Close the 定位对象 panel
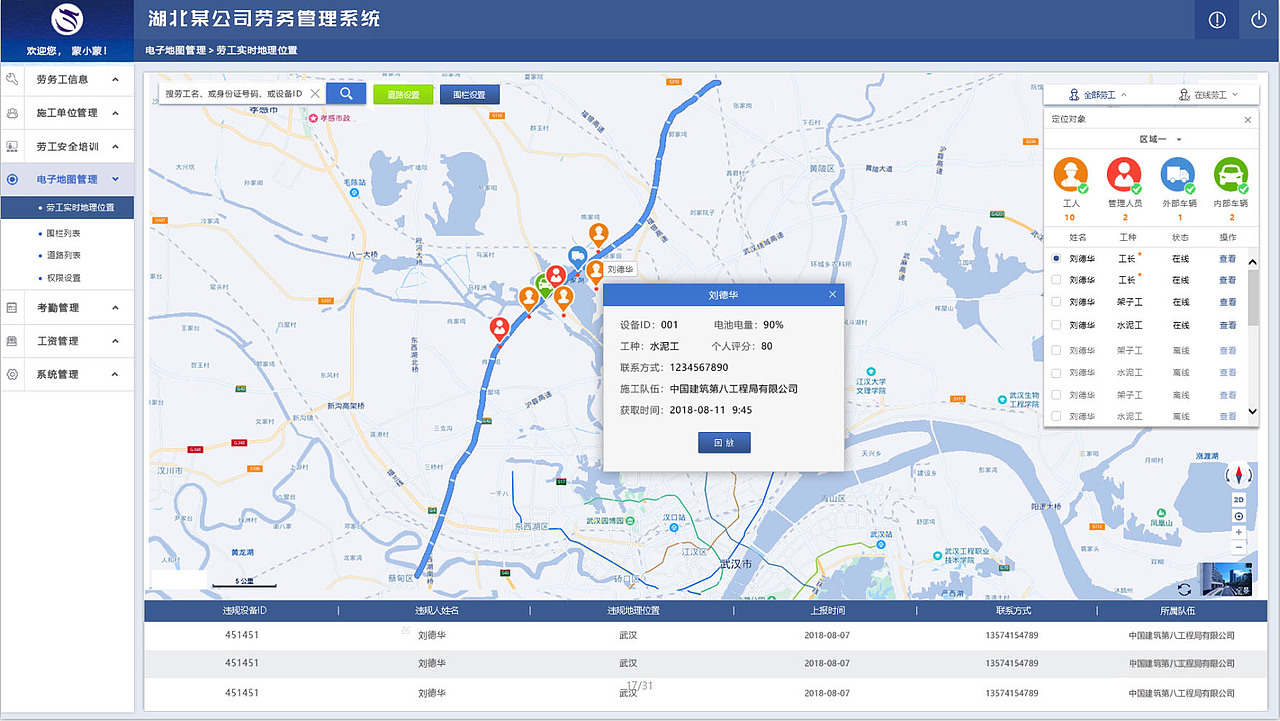This screenshot has width=1280, height=721. pos(1247,119)
